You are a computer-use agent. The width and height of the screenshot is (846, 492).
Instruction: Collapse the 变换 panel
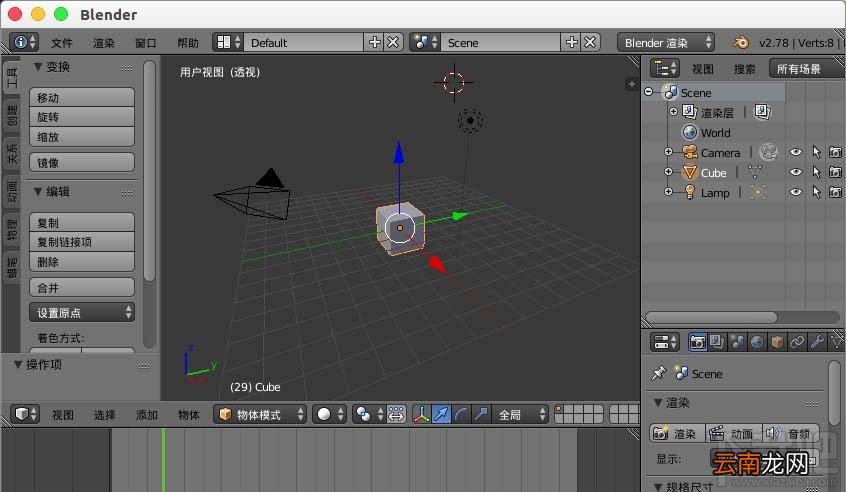38,66
